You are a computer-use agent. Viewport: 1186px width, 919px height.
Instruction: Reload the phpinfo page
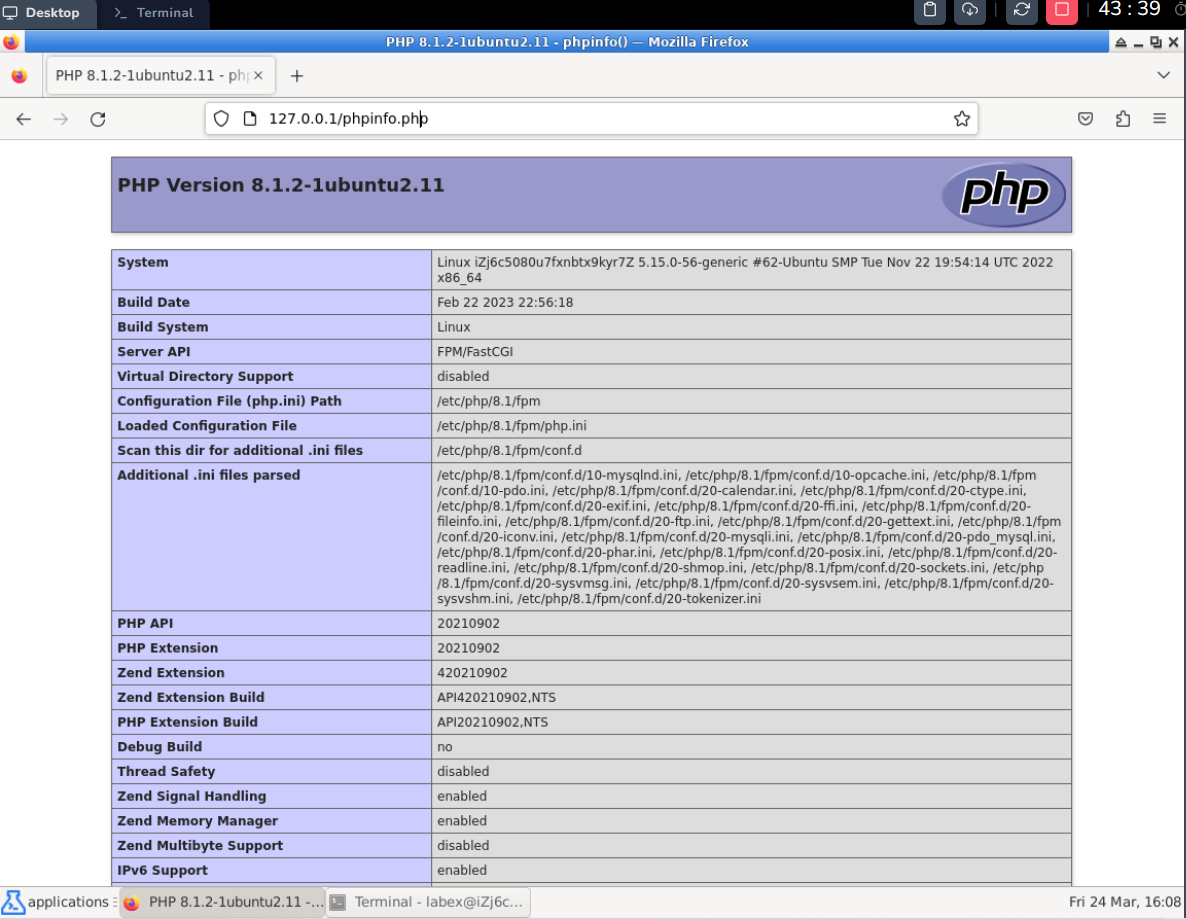pos(98,118)
